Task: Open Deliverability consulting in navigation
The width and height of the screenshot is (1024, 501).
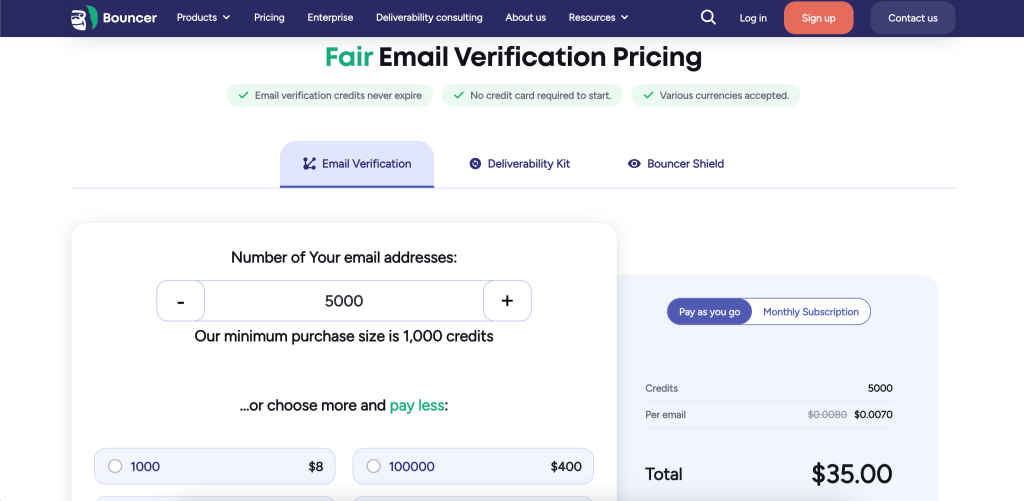Action: click(x=429, y=18)
